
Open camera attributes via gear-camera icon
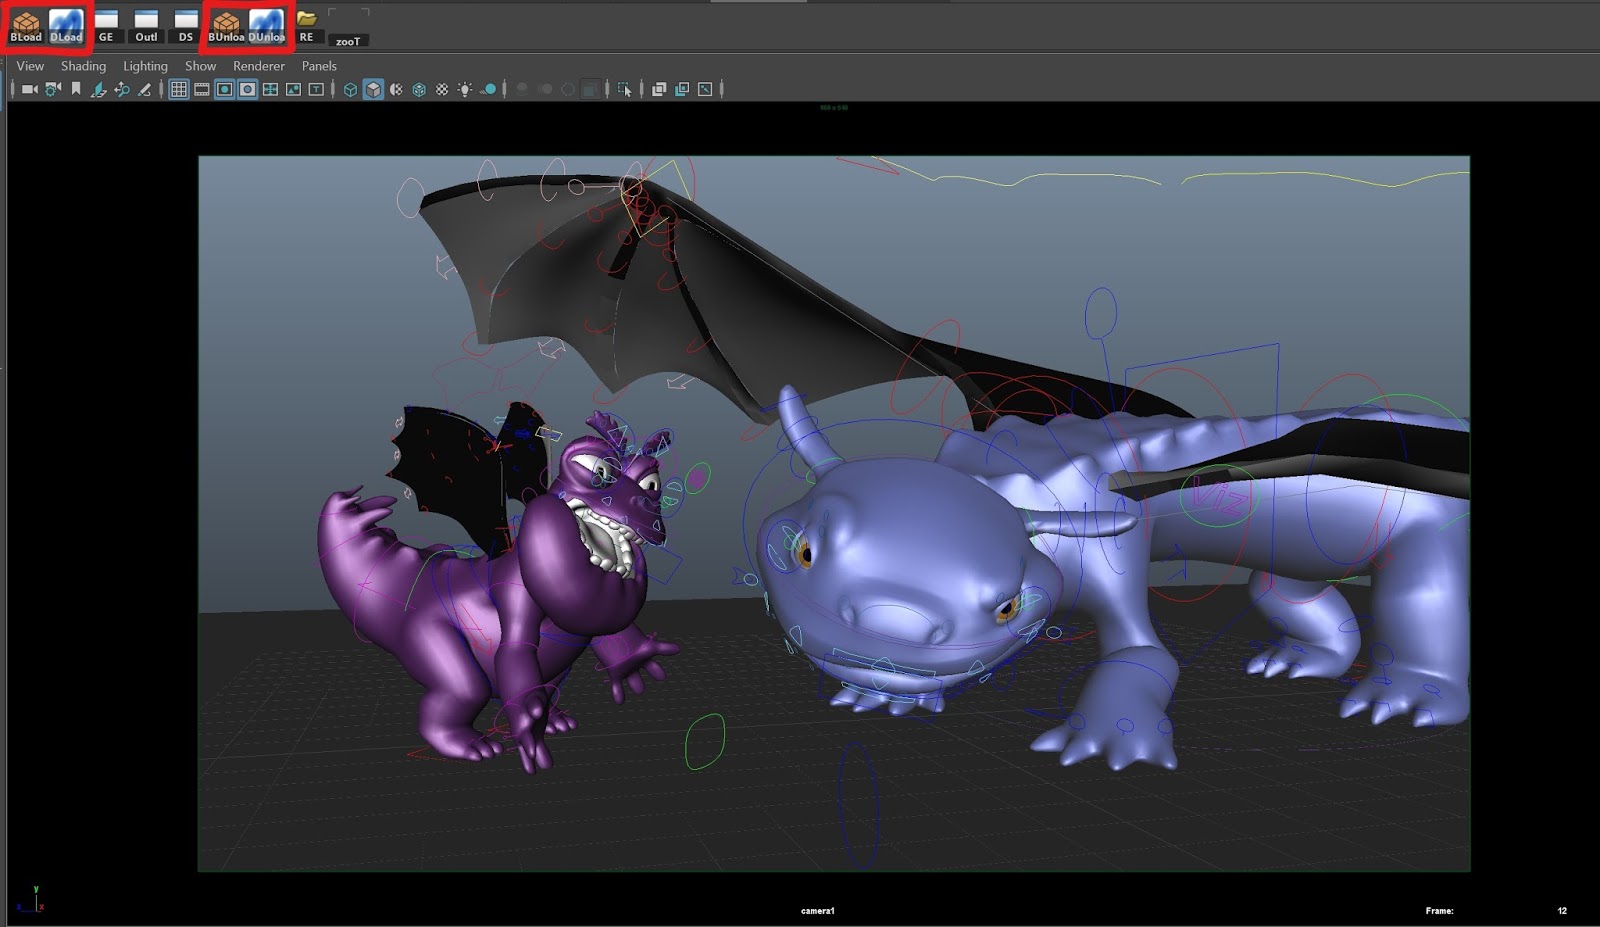point(53,89)
